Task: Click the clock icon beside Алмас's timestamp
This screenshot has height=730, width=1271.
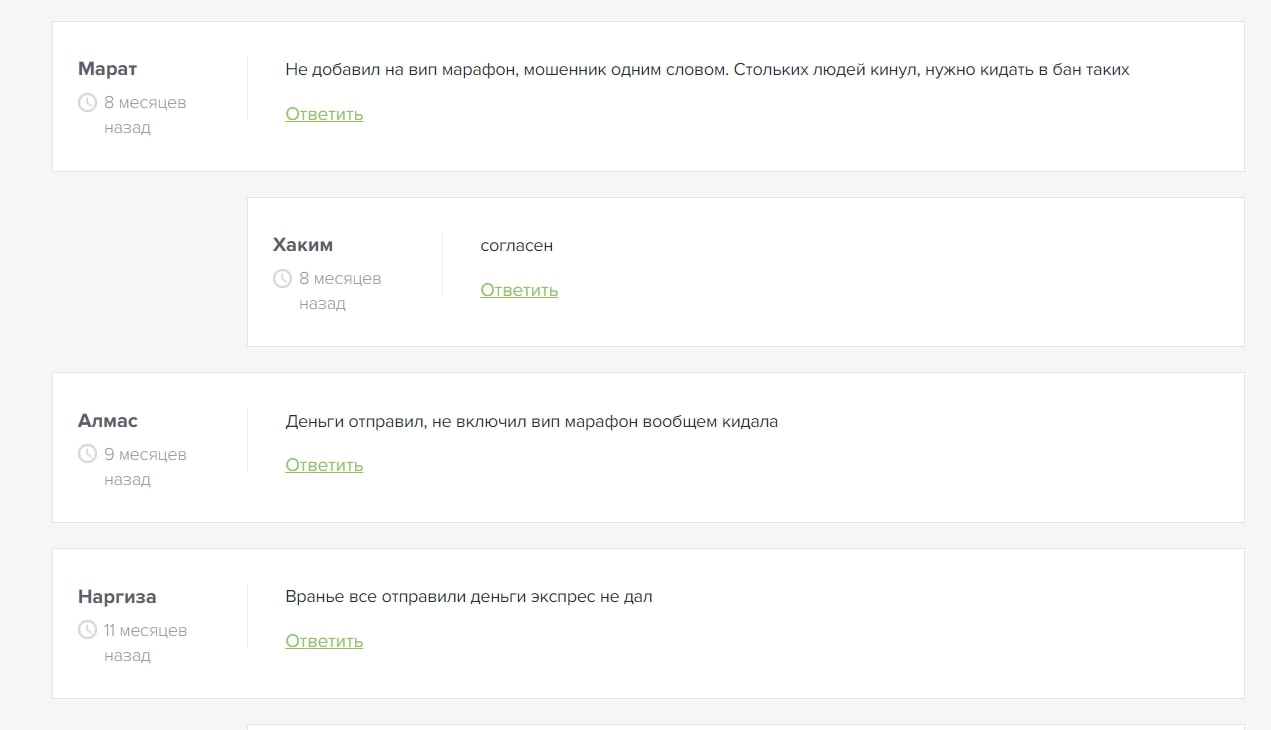Action: pyautogui.click(x=87, y=454)
